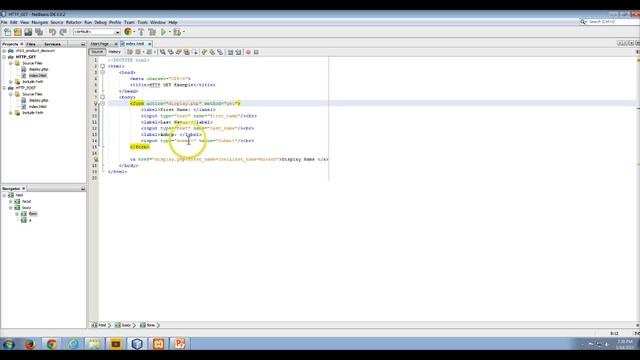
Task: Switch editor to Source view
Action: [x=97, y=52]
